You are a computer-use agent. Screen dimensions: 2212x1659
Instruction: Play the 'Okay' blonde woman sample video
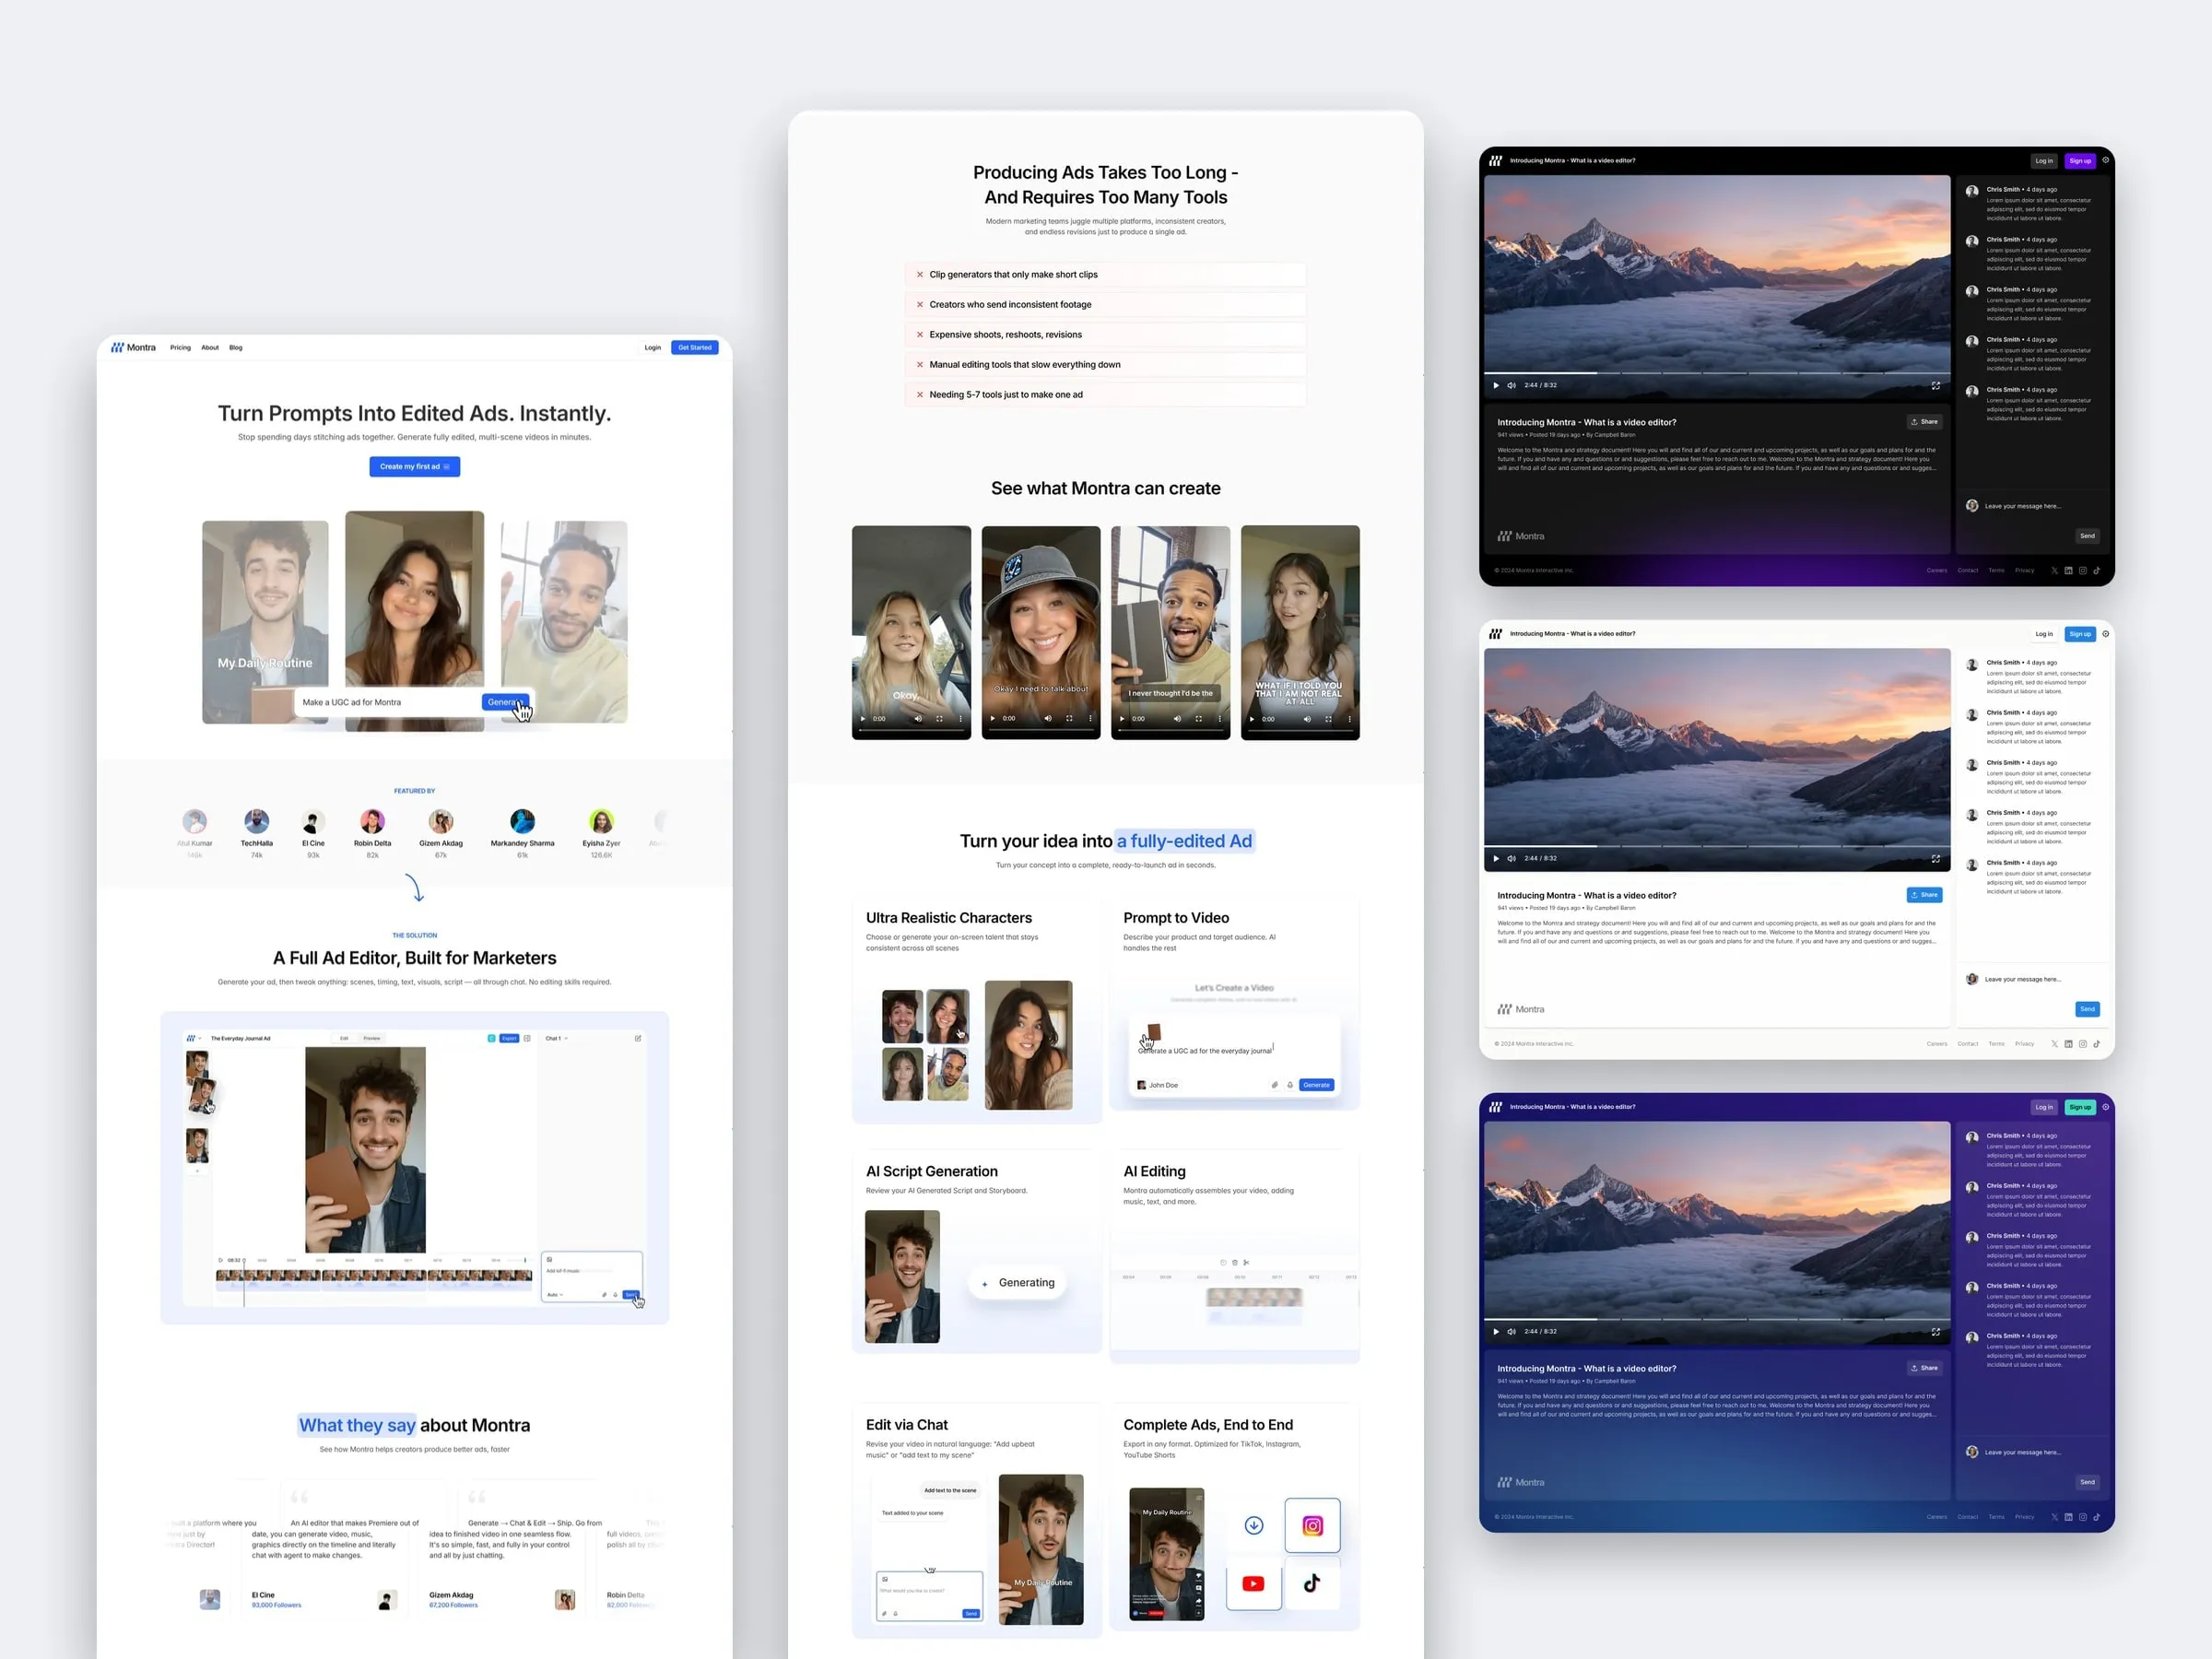(x=864, y=718)
